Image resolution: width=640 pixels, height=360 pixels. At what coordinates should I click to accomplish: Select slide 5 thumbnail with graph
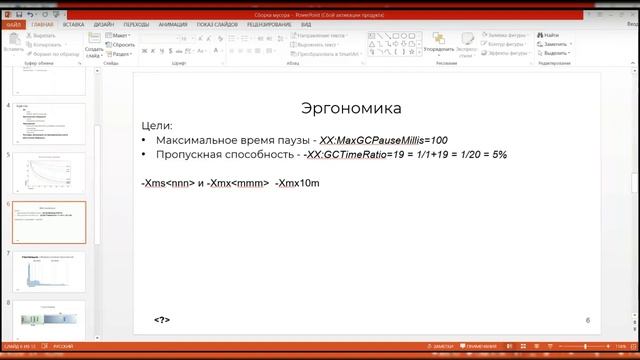[x=49, y=173]
